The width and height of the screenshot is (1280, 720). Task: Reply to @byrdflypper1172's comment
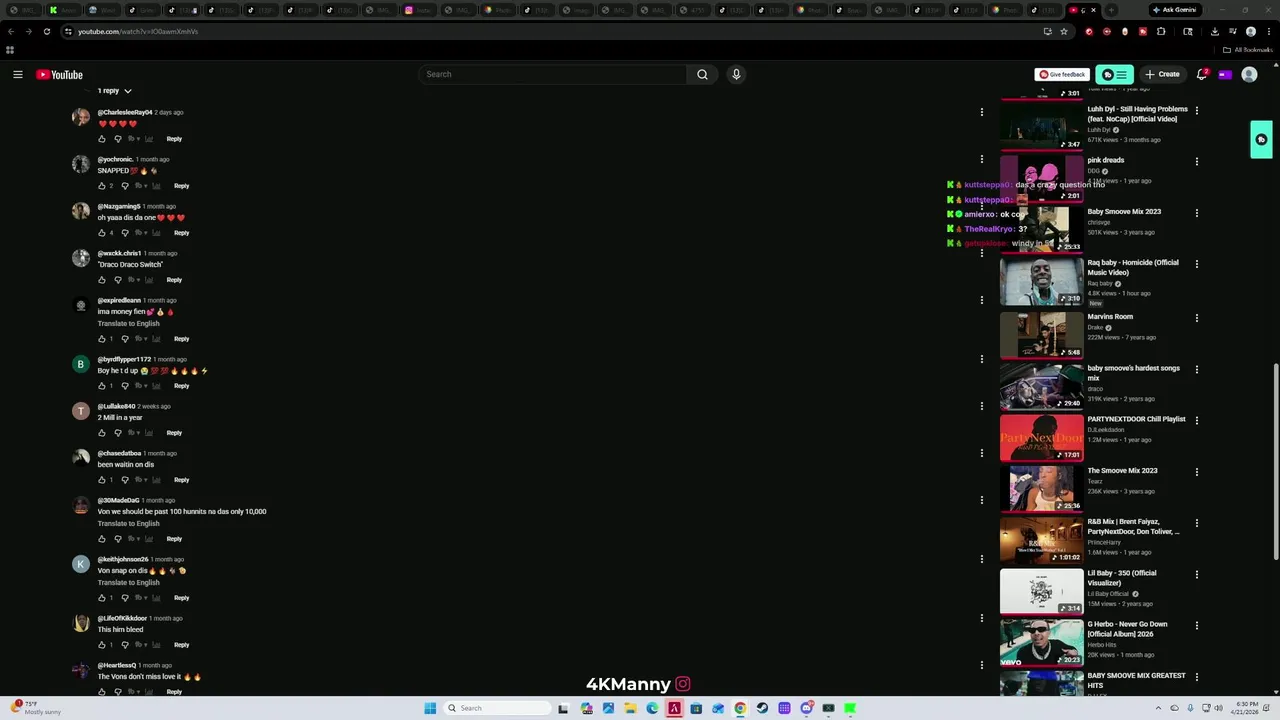(x=181, y=386)
